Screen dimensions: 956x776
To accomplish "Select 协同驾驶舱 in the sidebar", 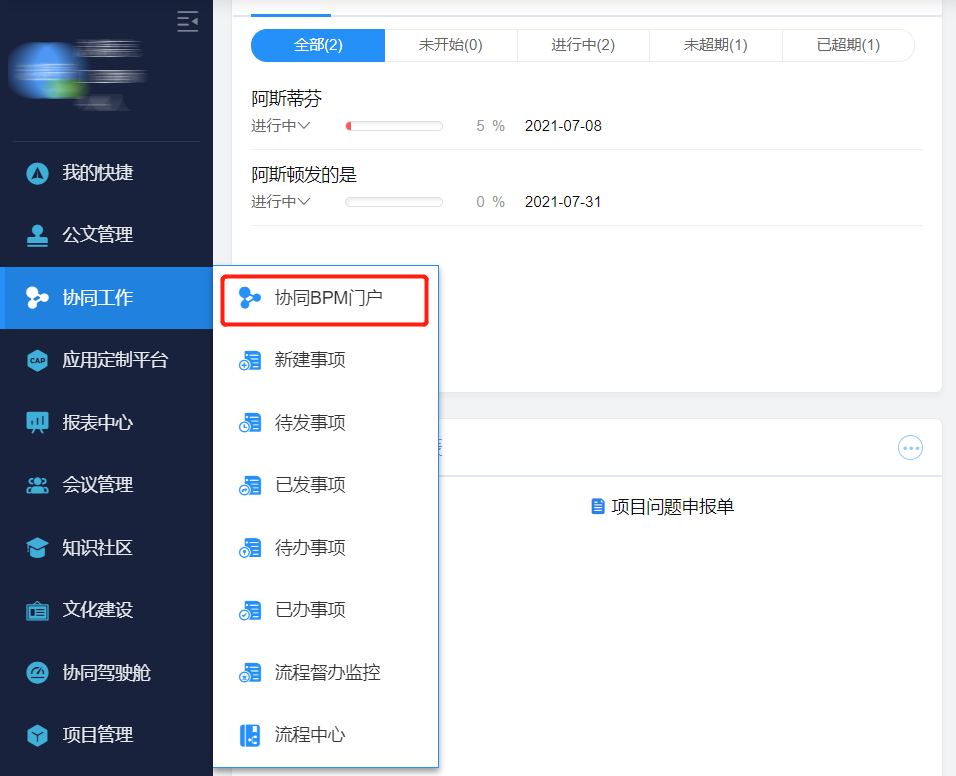I will [x=38, y=672].
